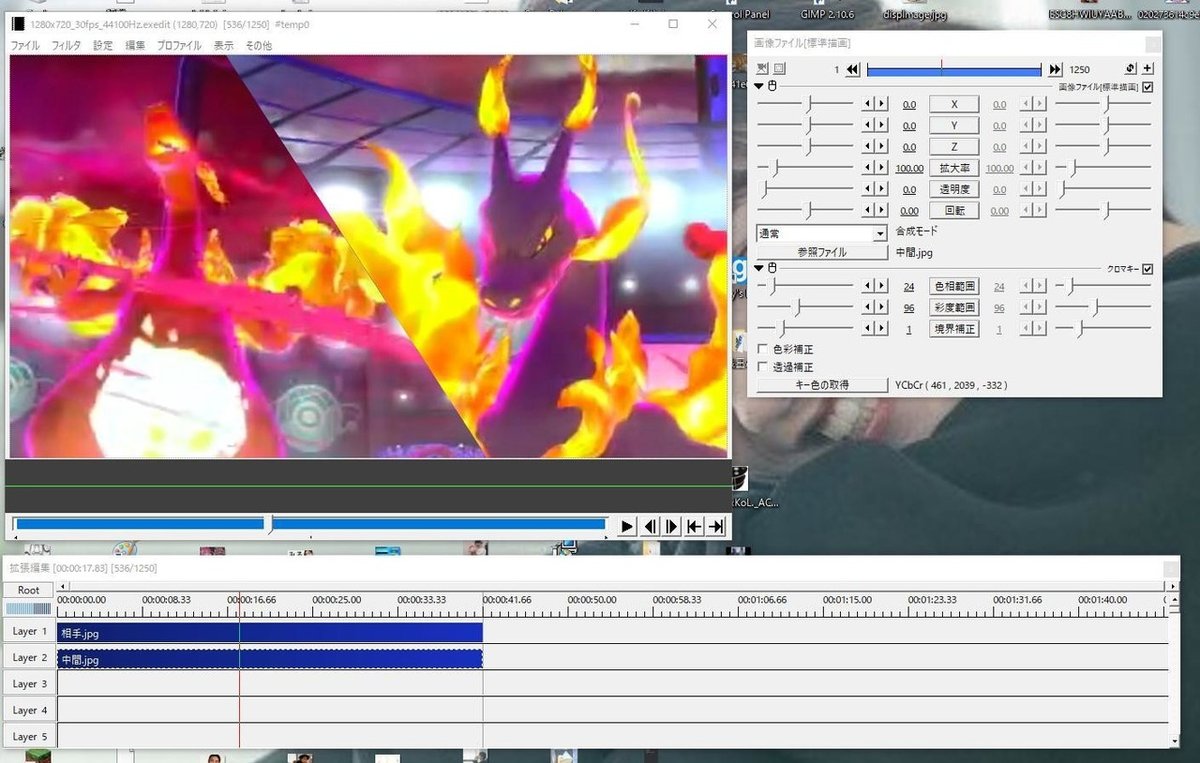Open the 編集 menu
Viewport: 1200px width, 763px height.
pos(135,45)
